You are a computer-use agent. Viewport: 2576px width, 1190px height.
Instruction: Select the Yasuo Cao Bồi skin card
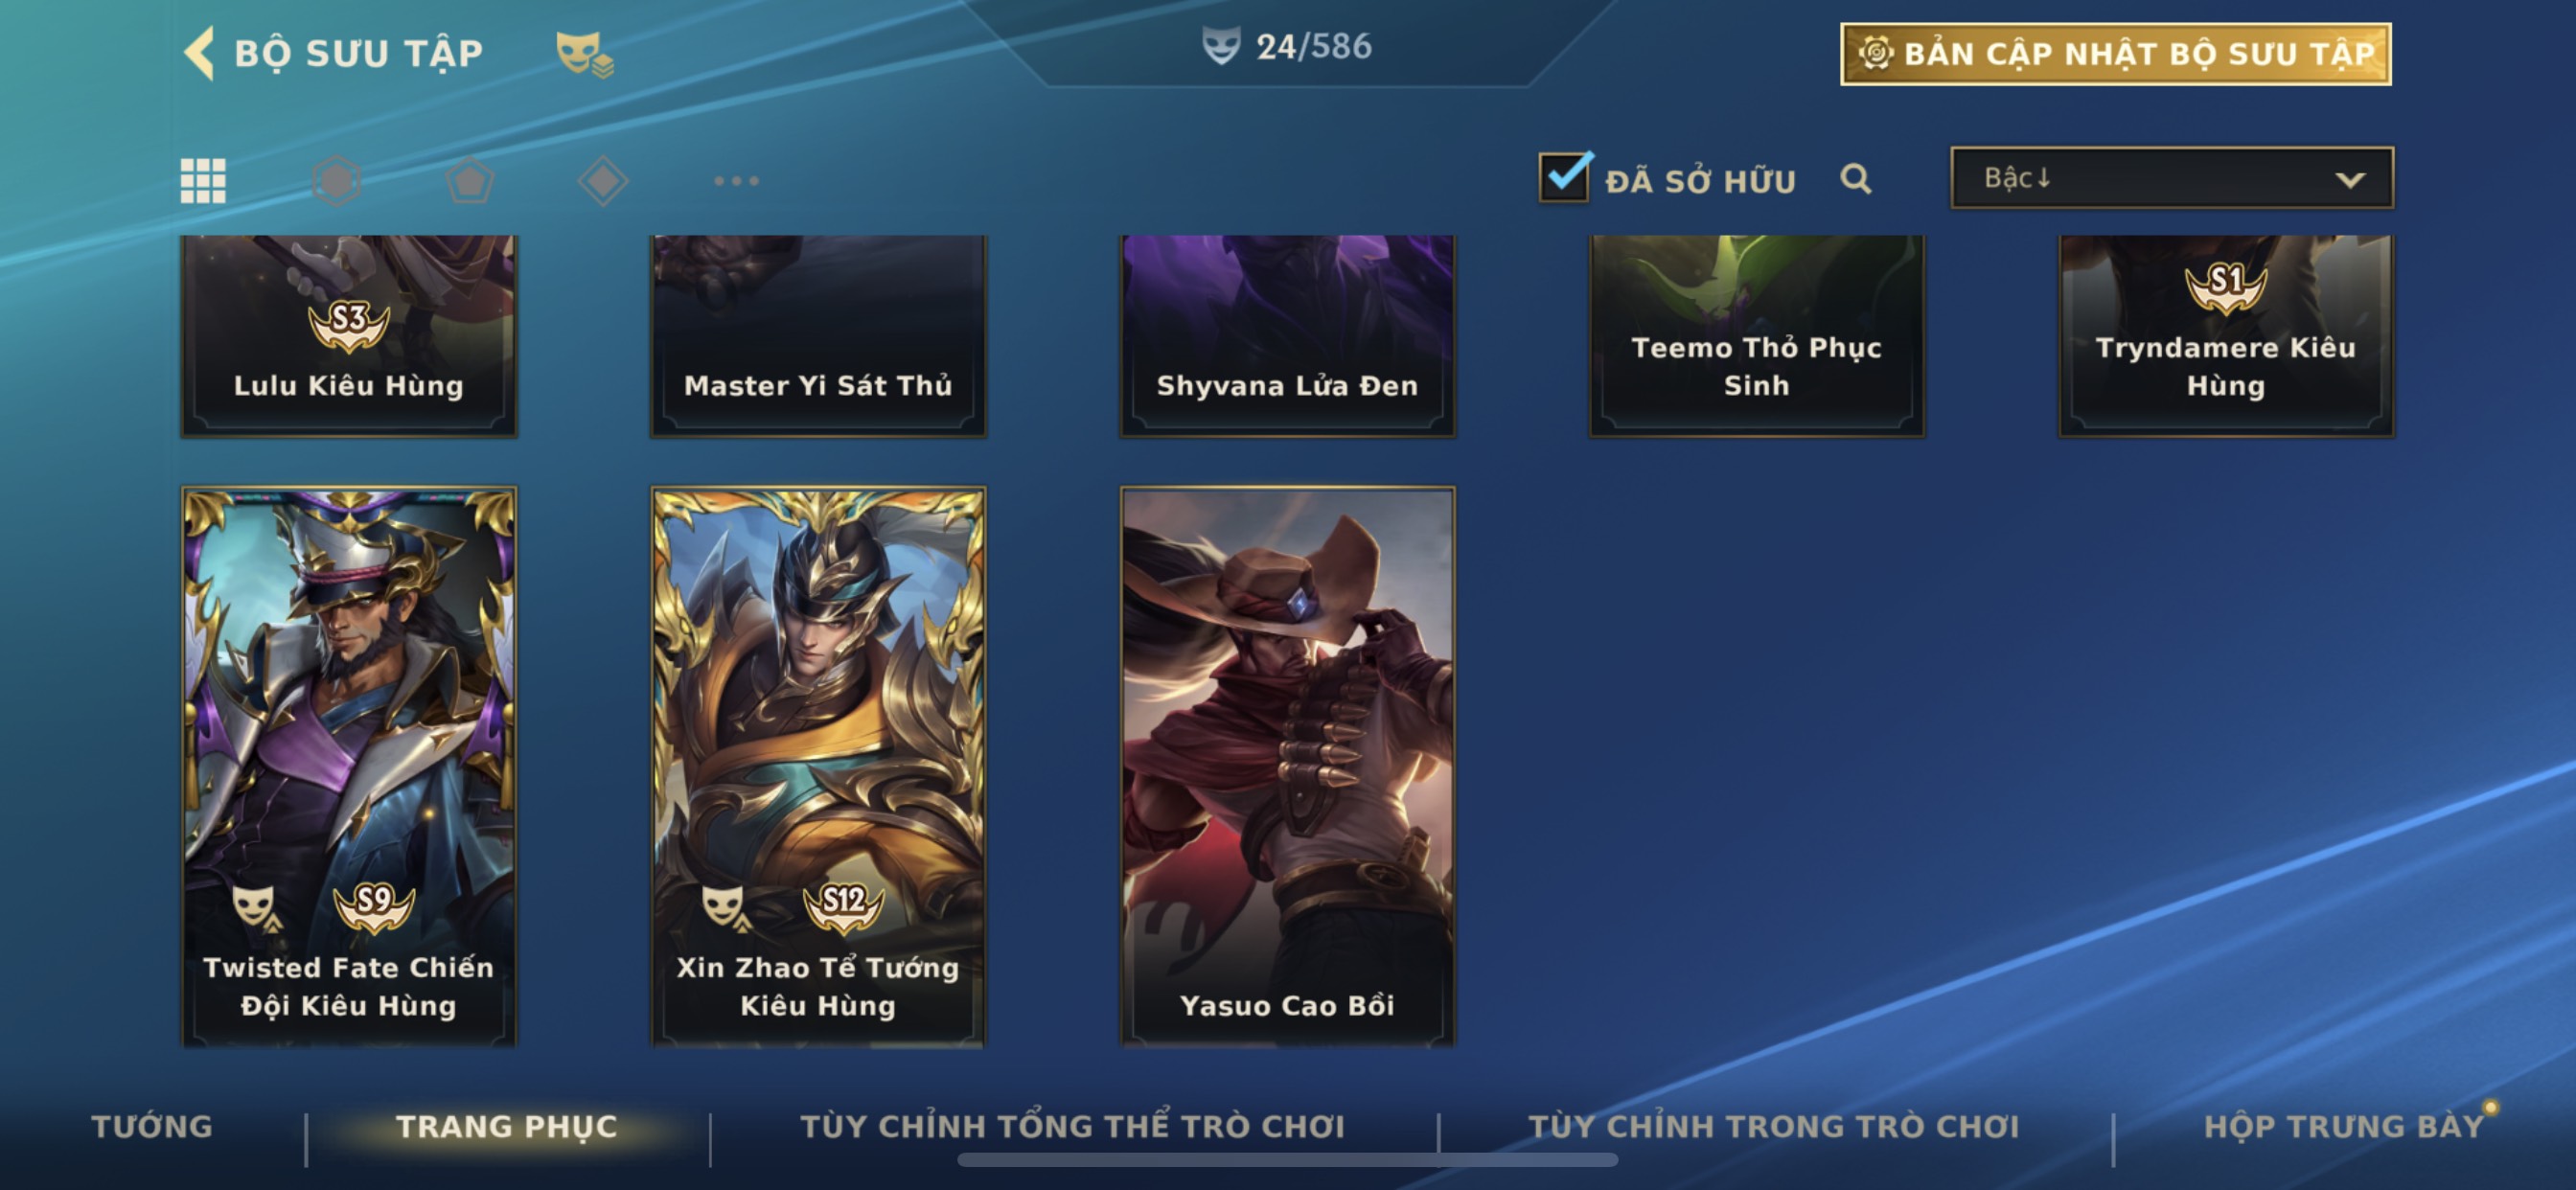pos(1287,766)
